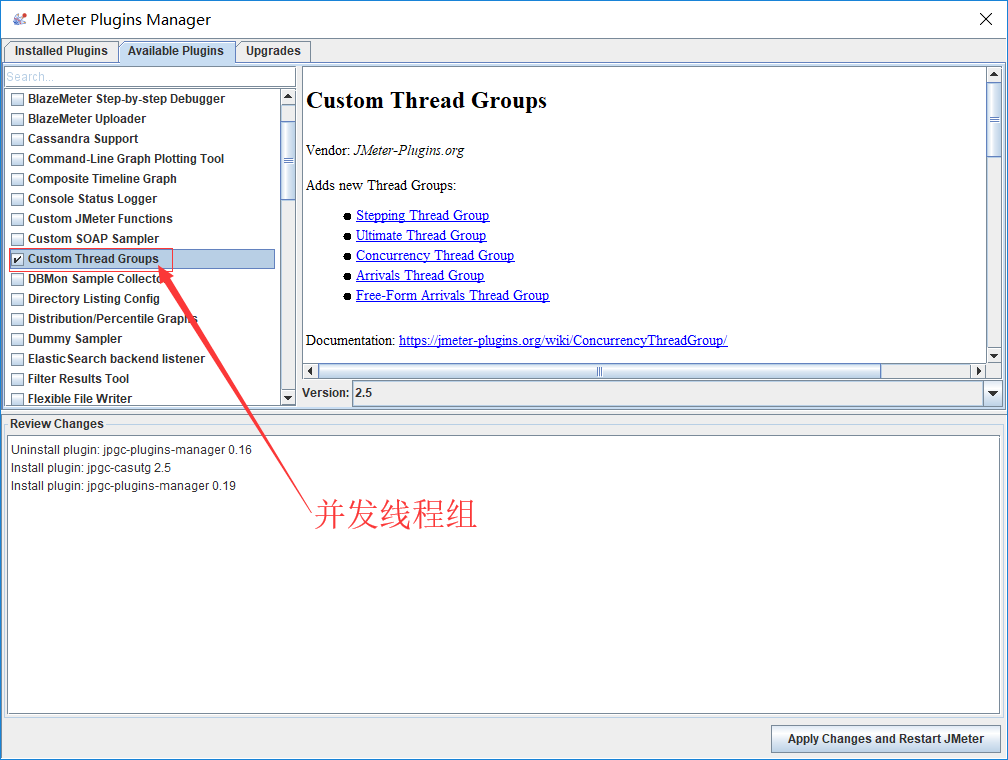Enable Distribution/Percentile Graphs checkbox
This screenshot has height=760, width=1008.
(17, 319)
